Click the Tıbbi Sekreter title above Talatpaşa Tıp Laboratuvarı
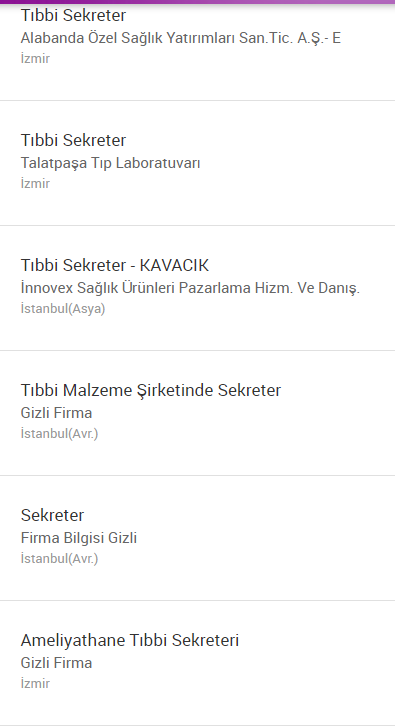The image size is (395, 726). pos(73,140)
